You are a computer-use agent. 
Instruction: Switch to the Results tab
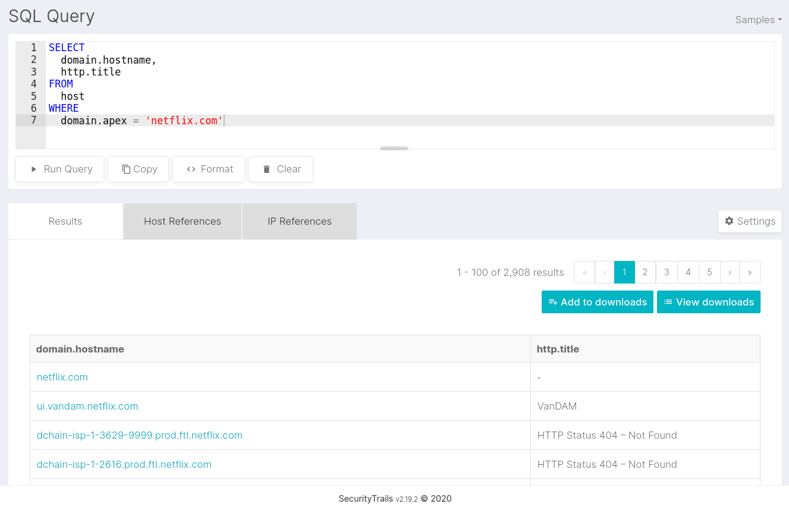click(x=65, y=221)
